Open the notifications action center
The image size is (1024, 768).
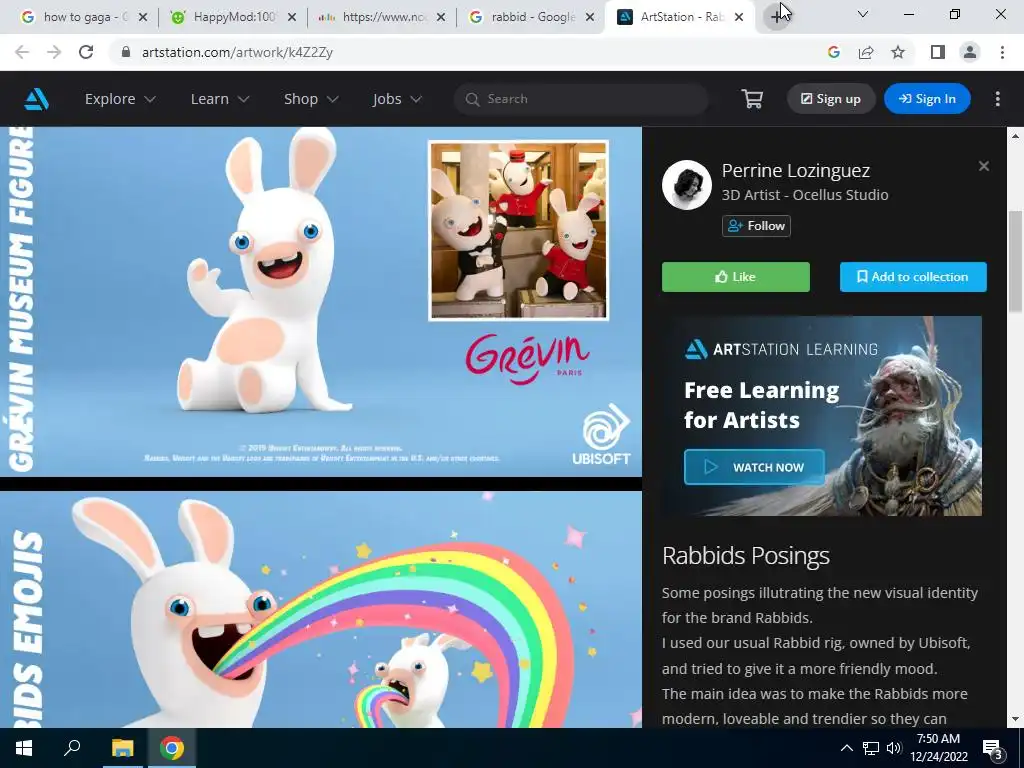(x=993, y=748)
